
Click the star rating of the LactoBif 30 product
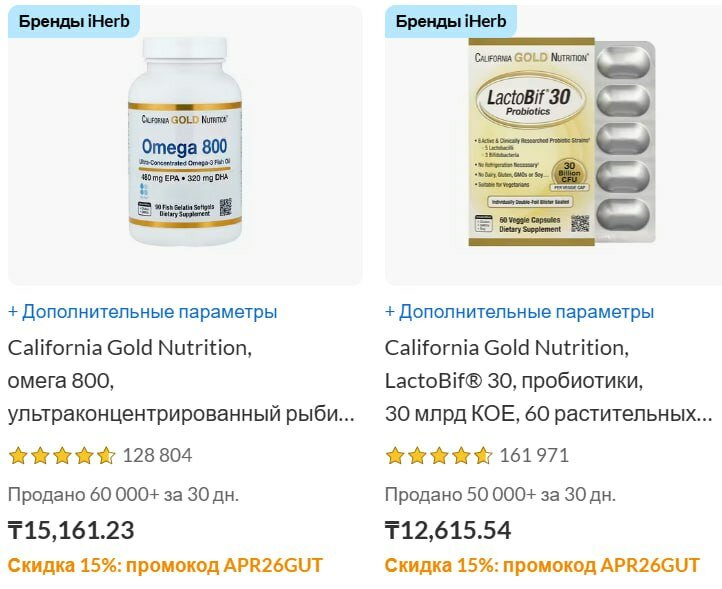(x=439, y=455)
